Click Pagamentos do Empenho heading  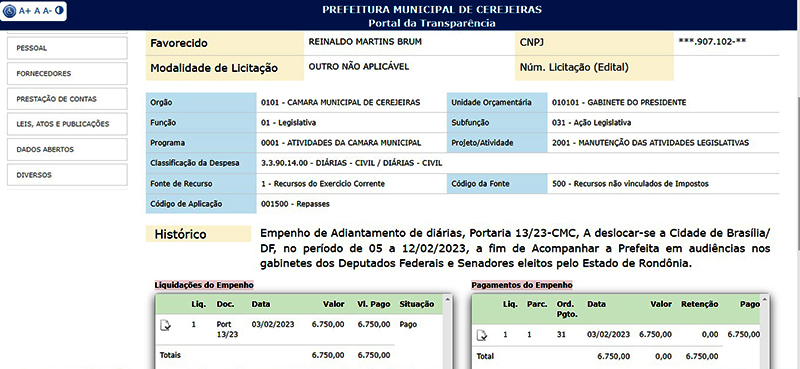pyautogui.click(x=522, y=285)
